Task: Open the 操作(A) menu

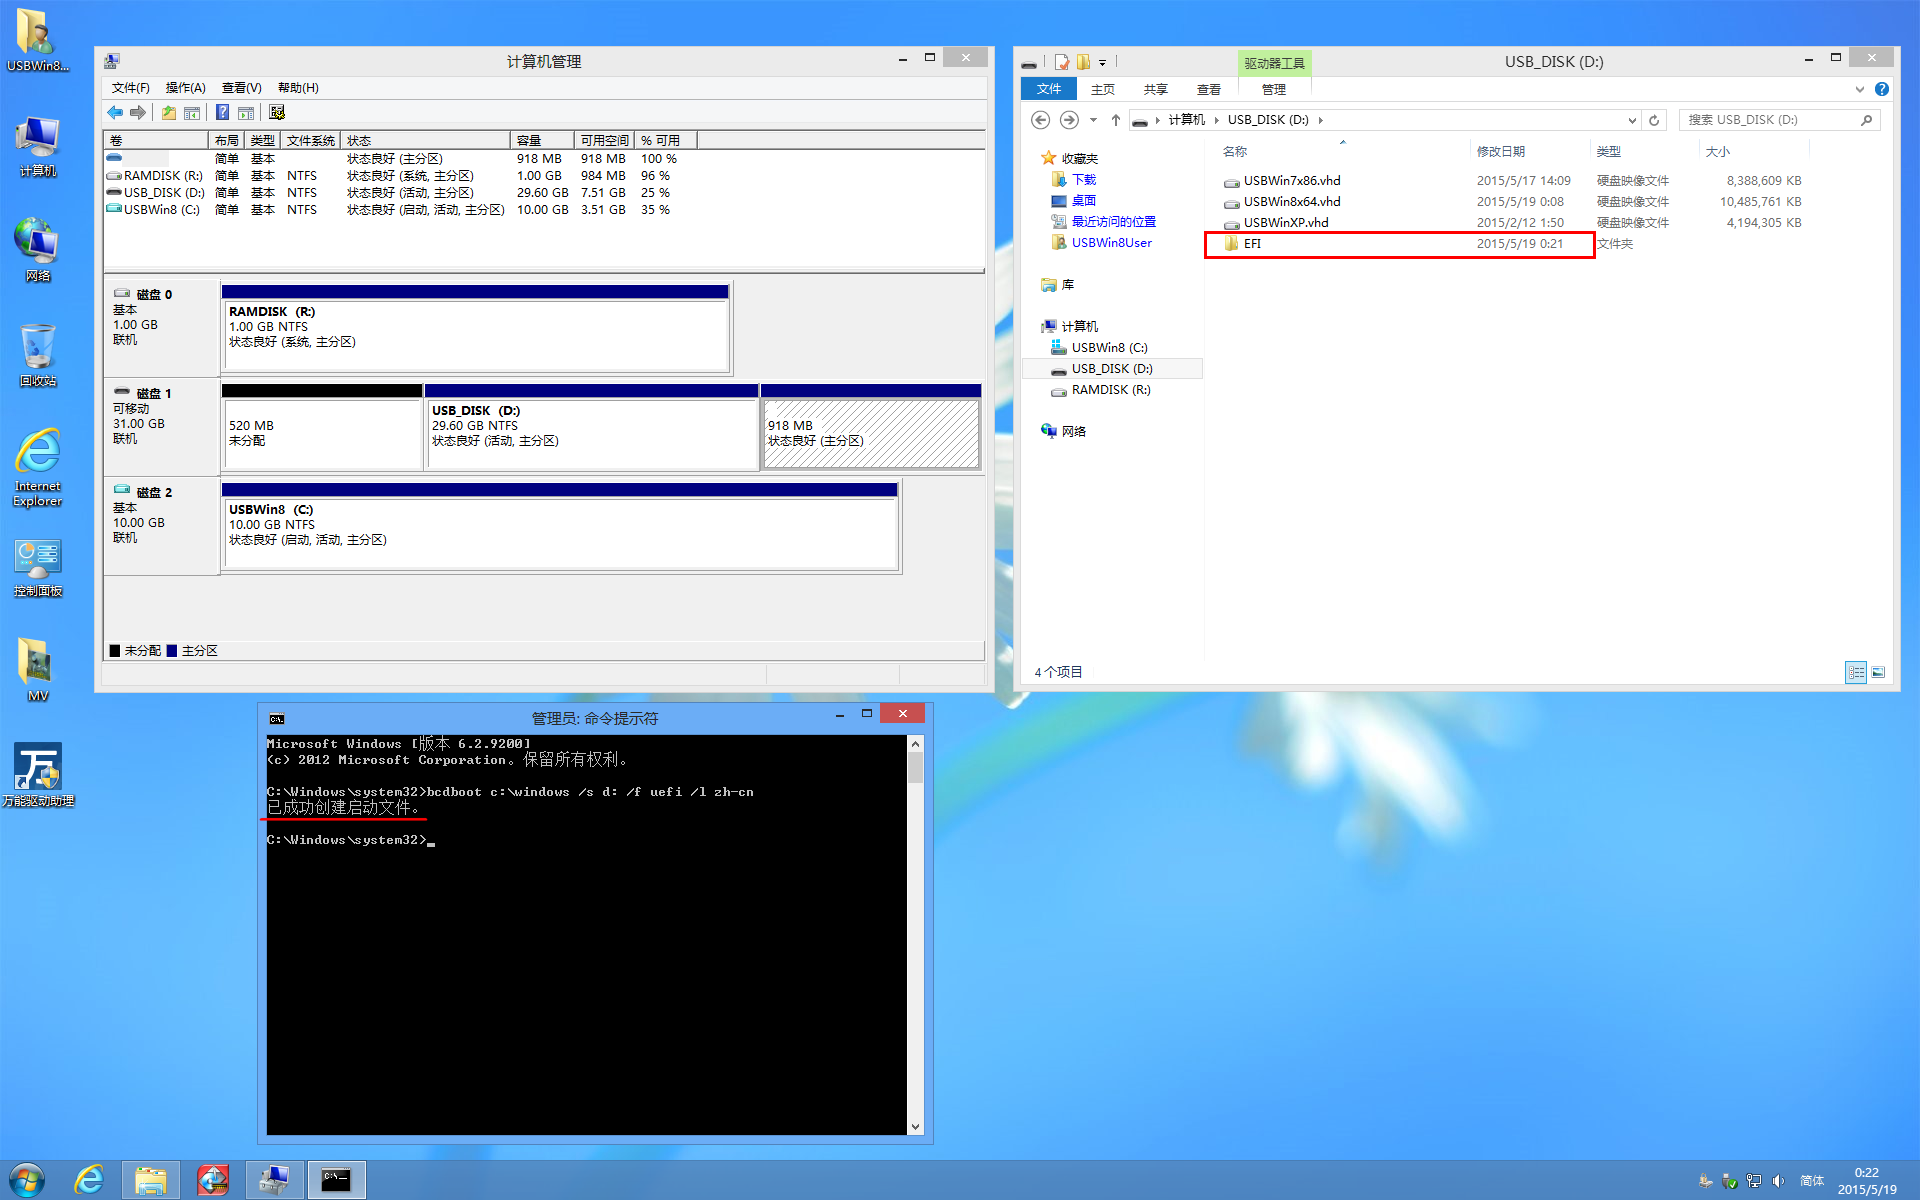Action: pos(185,88)
